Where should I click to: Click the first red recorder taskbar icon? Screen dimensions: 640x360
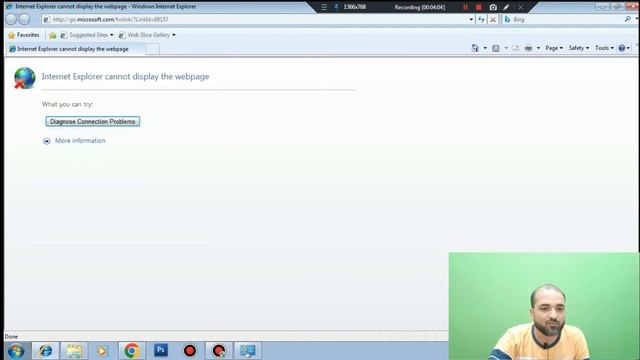(190, 351)
